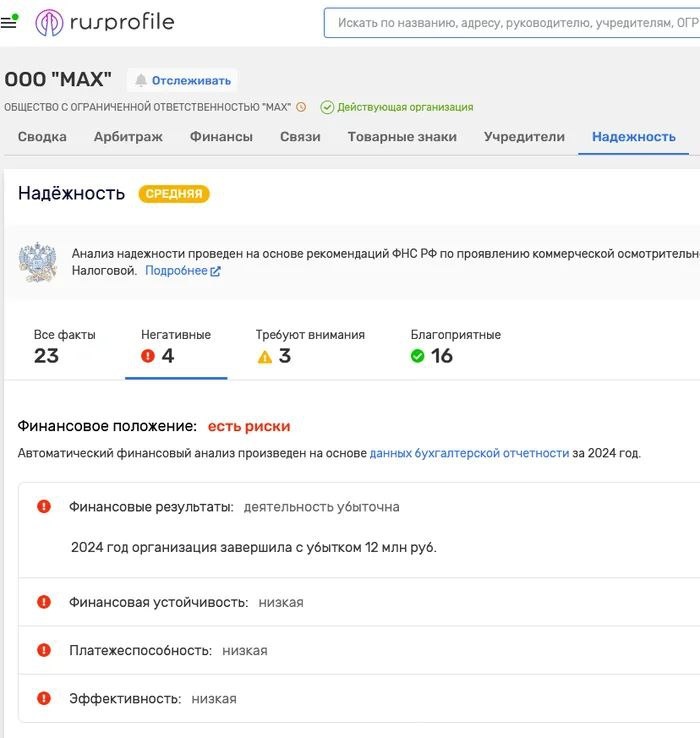Click the green check status icon
Screen dimensions: 700x738
pos(327,107)
